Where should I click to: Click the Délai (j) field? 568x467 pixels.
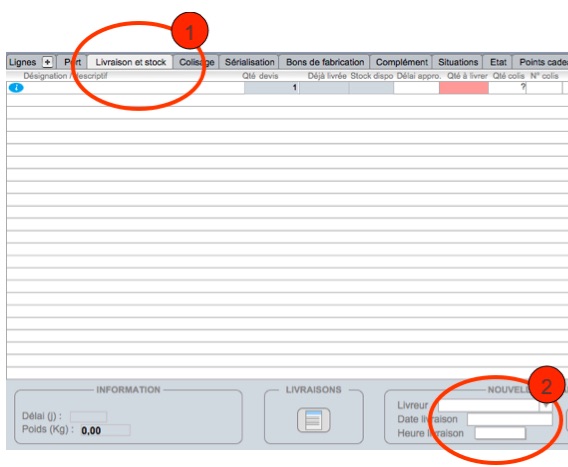point(88,417)
